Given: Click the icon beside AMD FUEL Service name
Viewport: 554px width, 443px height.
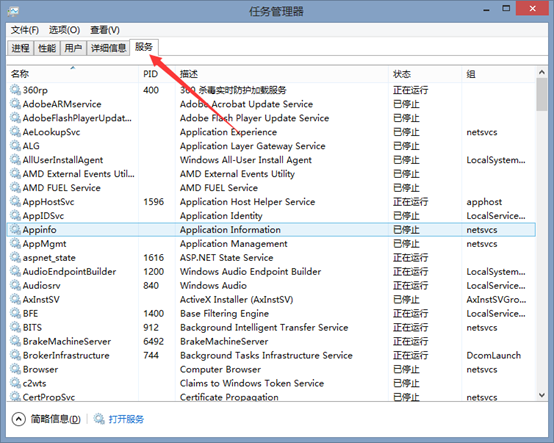Looking at the screenshot, I should [x=15, y=188].
